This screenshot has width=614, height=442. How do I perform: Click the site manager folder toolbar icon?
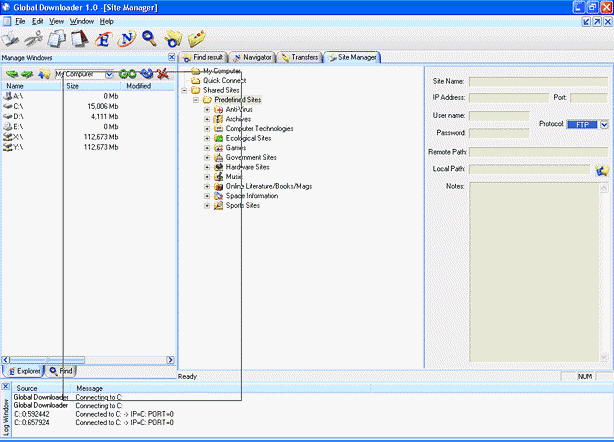click(x=197, y=39)
